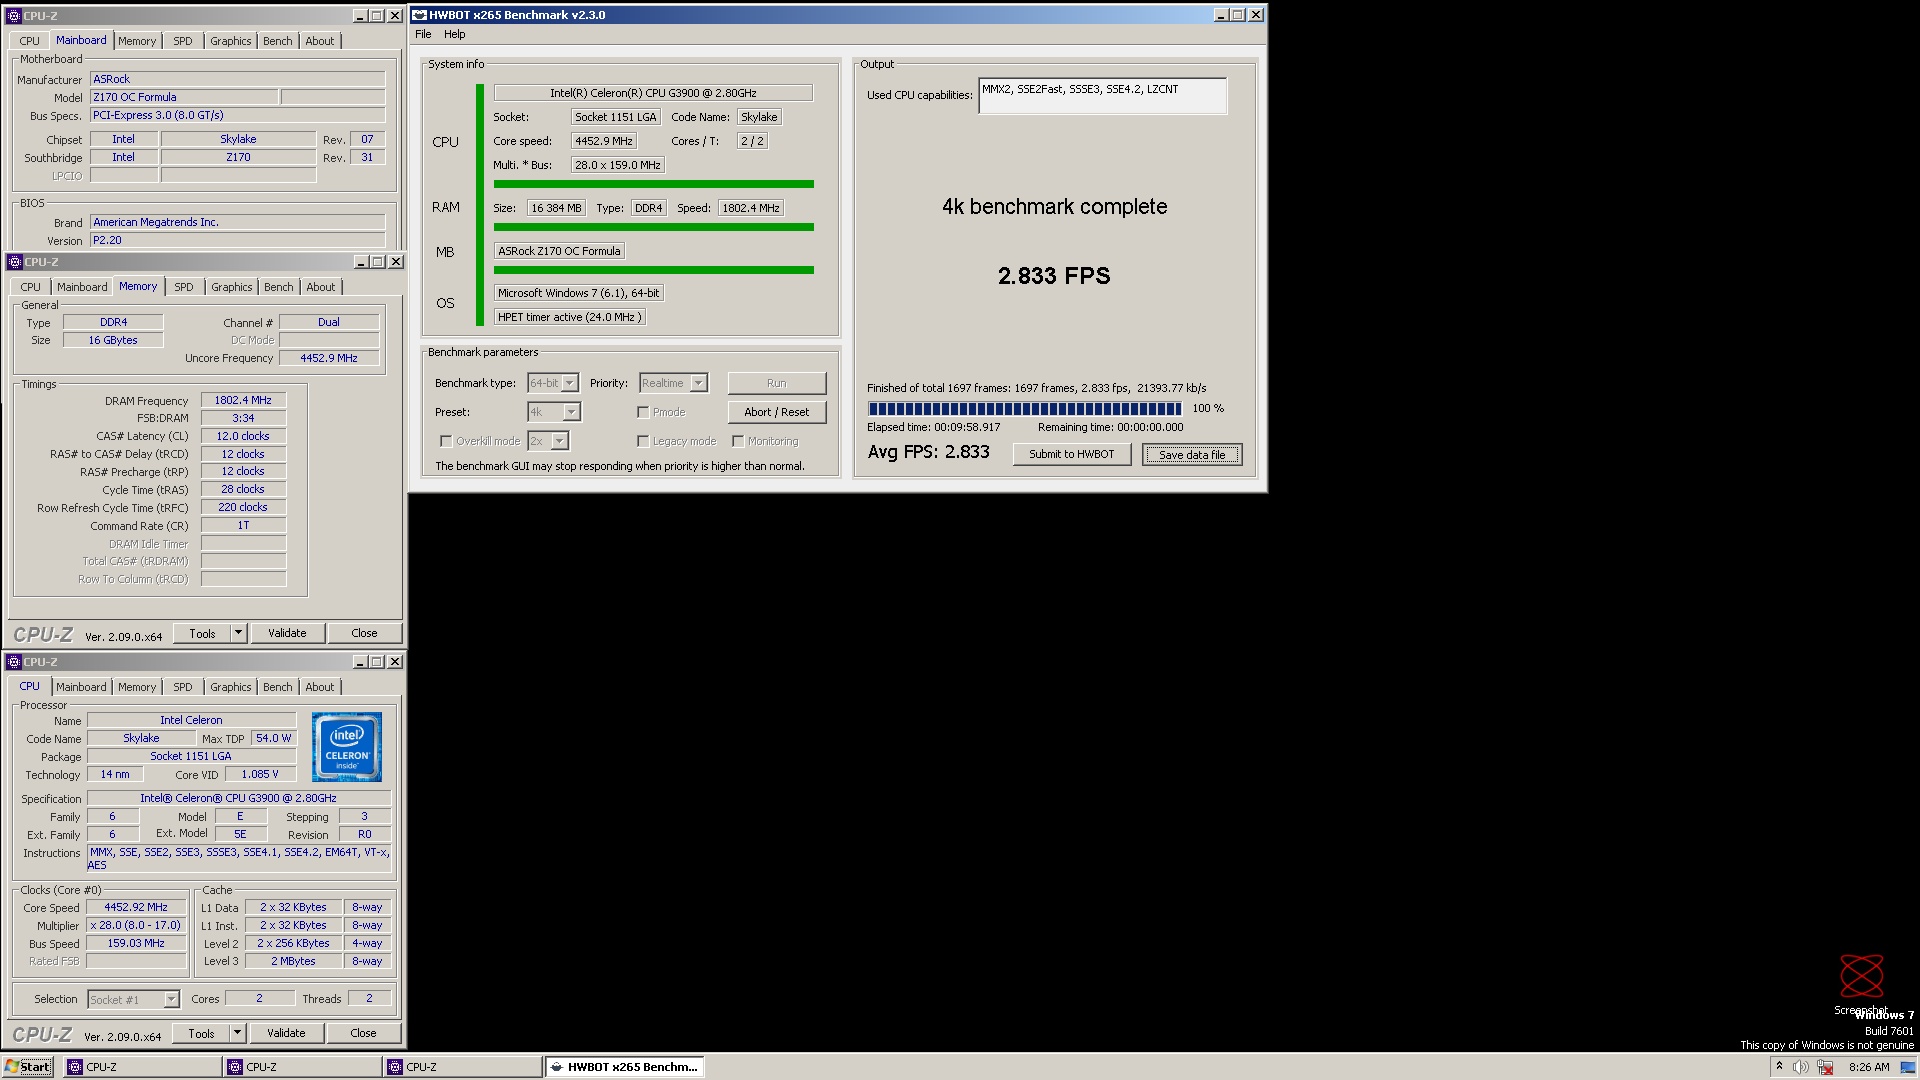Click title bar icon of CPU-Z CPU window
Screen dimensions: 1920x1080
point(14,662)
